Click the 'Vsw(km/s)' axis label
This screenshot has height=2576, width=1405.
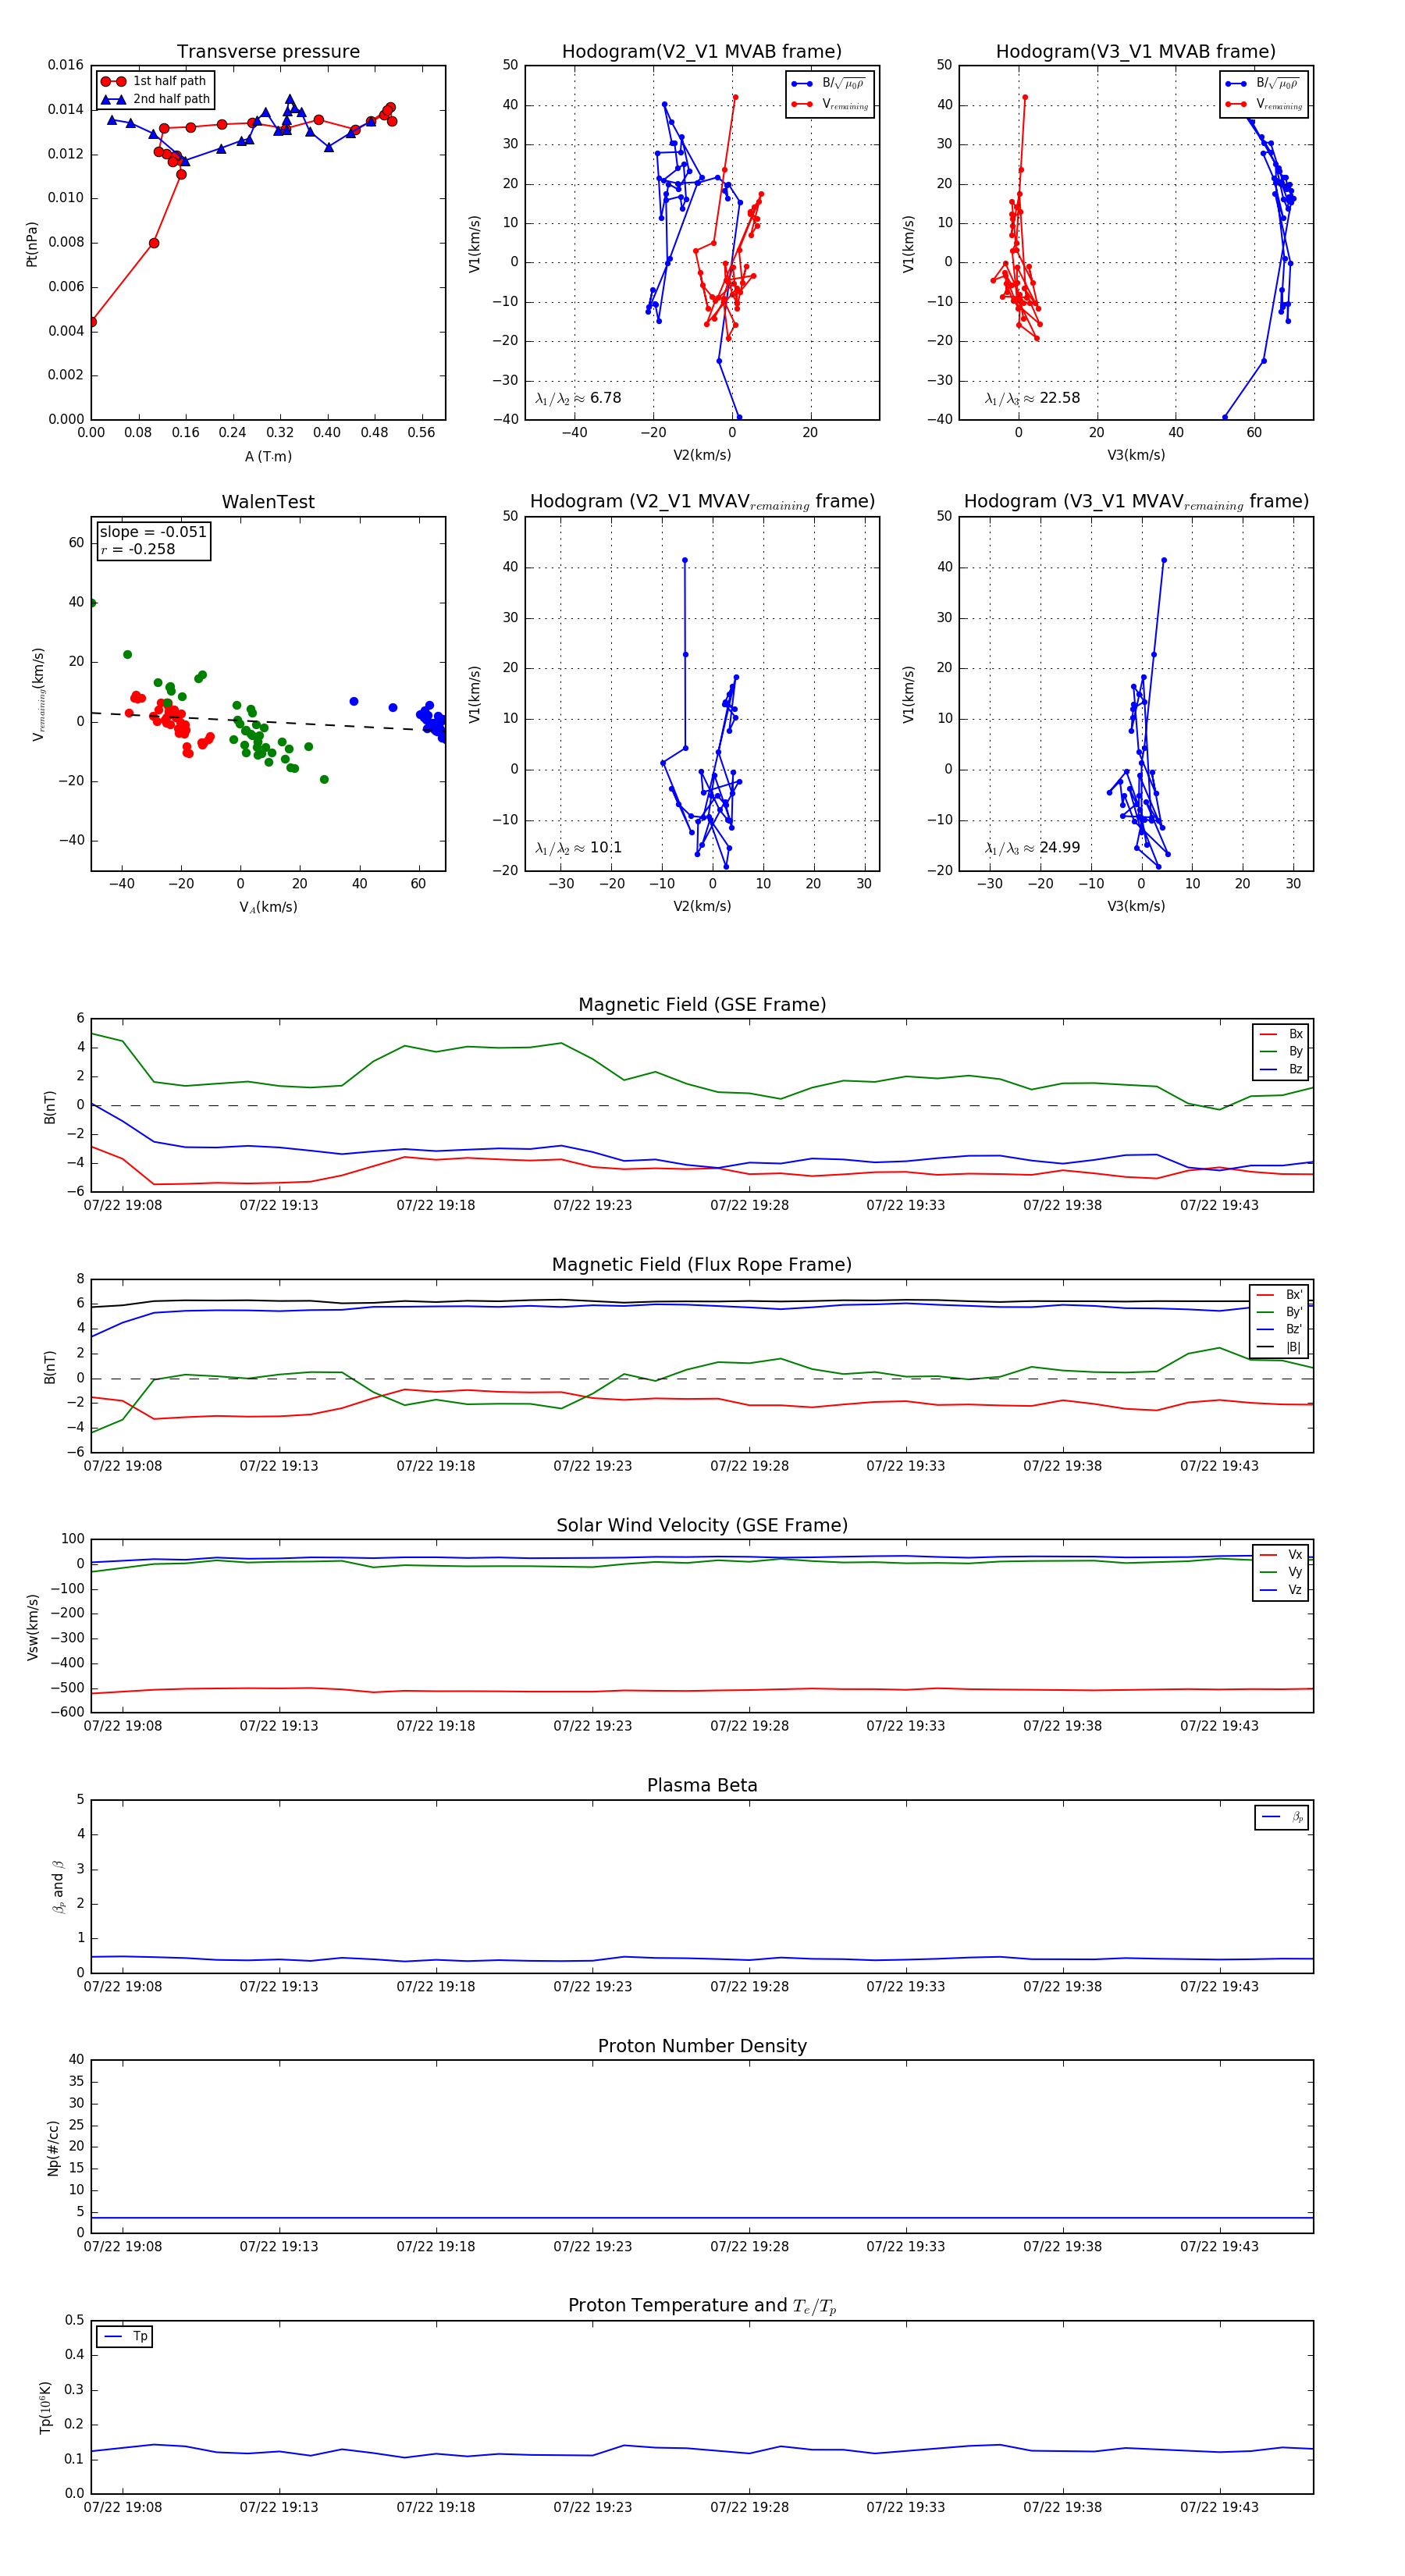click(x=32, y=1626)
